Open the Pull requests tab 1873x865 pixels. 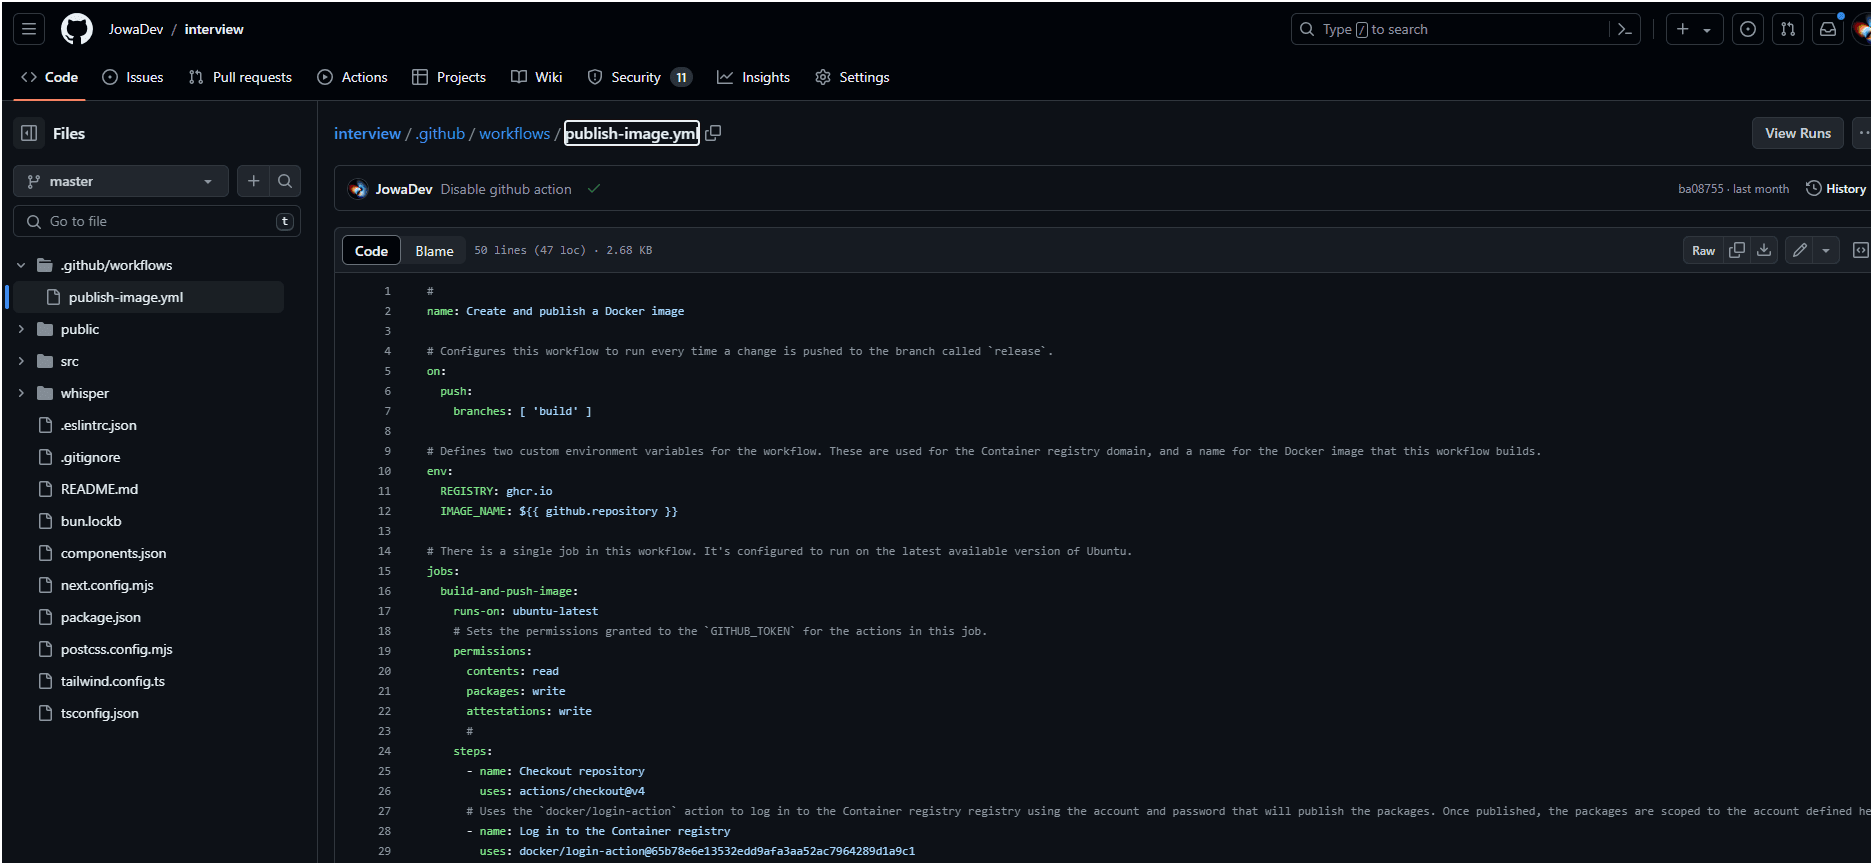240,77
